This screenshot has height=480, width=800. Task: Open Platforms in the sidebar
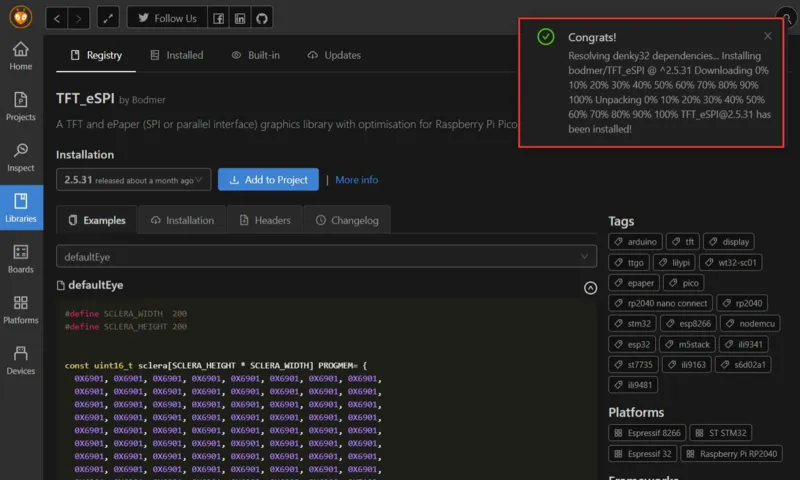pos(21,309)
